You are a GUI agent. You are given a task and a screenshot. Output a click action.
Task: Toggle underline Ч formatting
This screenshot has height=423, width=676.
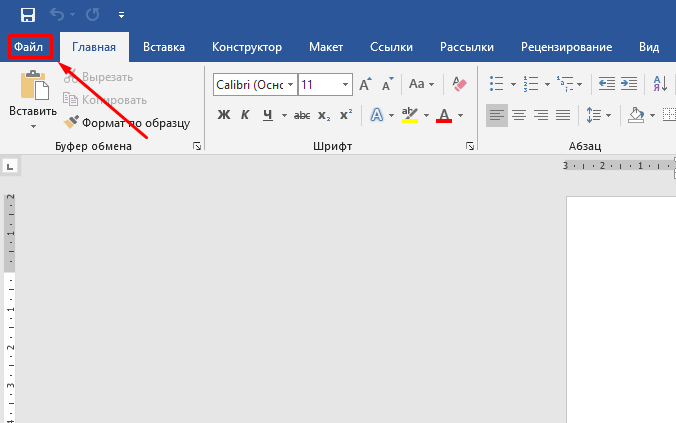coord(268,115)
